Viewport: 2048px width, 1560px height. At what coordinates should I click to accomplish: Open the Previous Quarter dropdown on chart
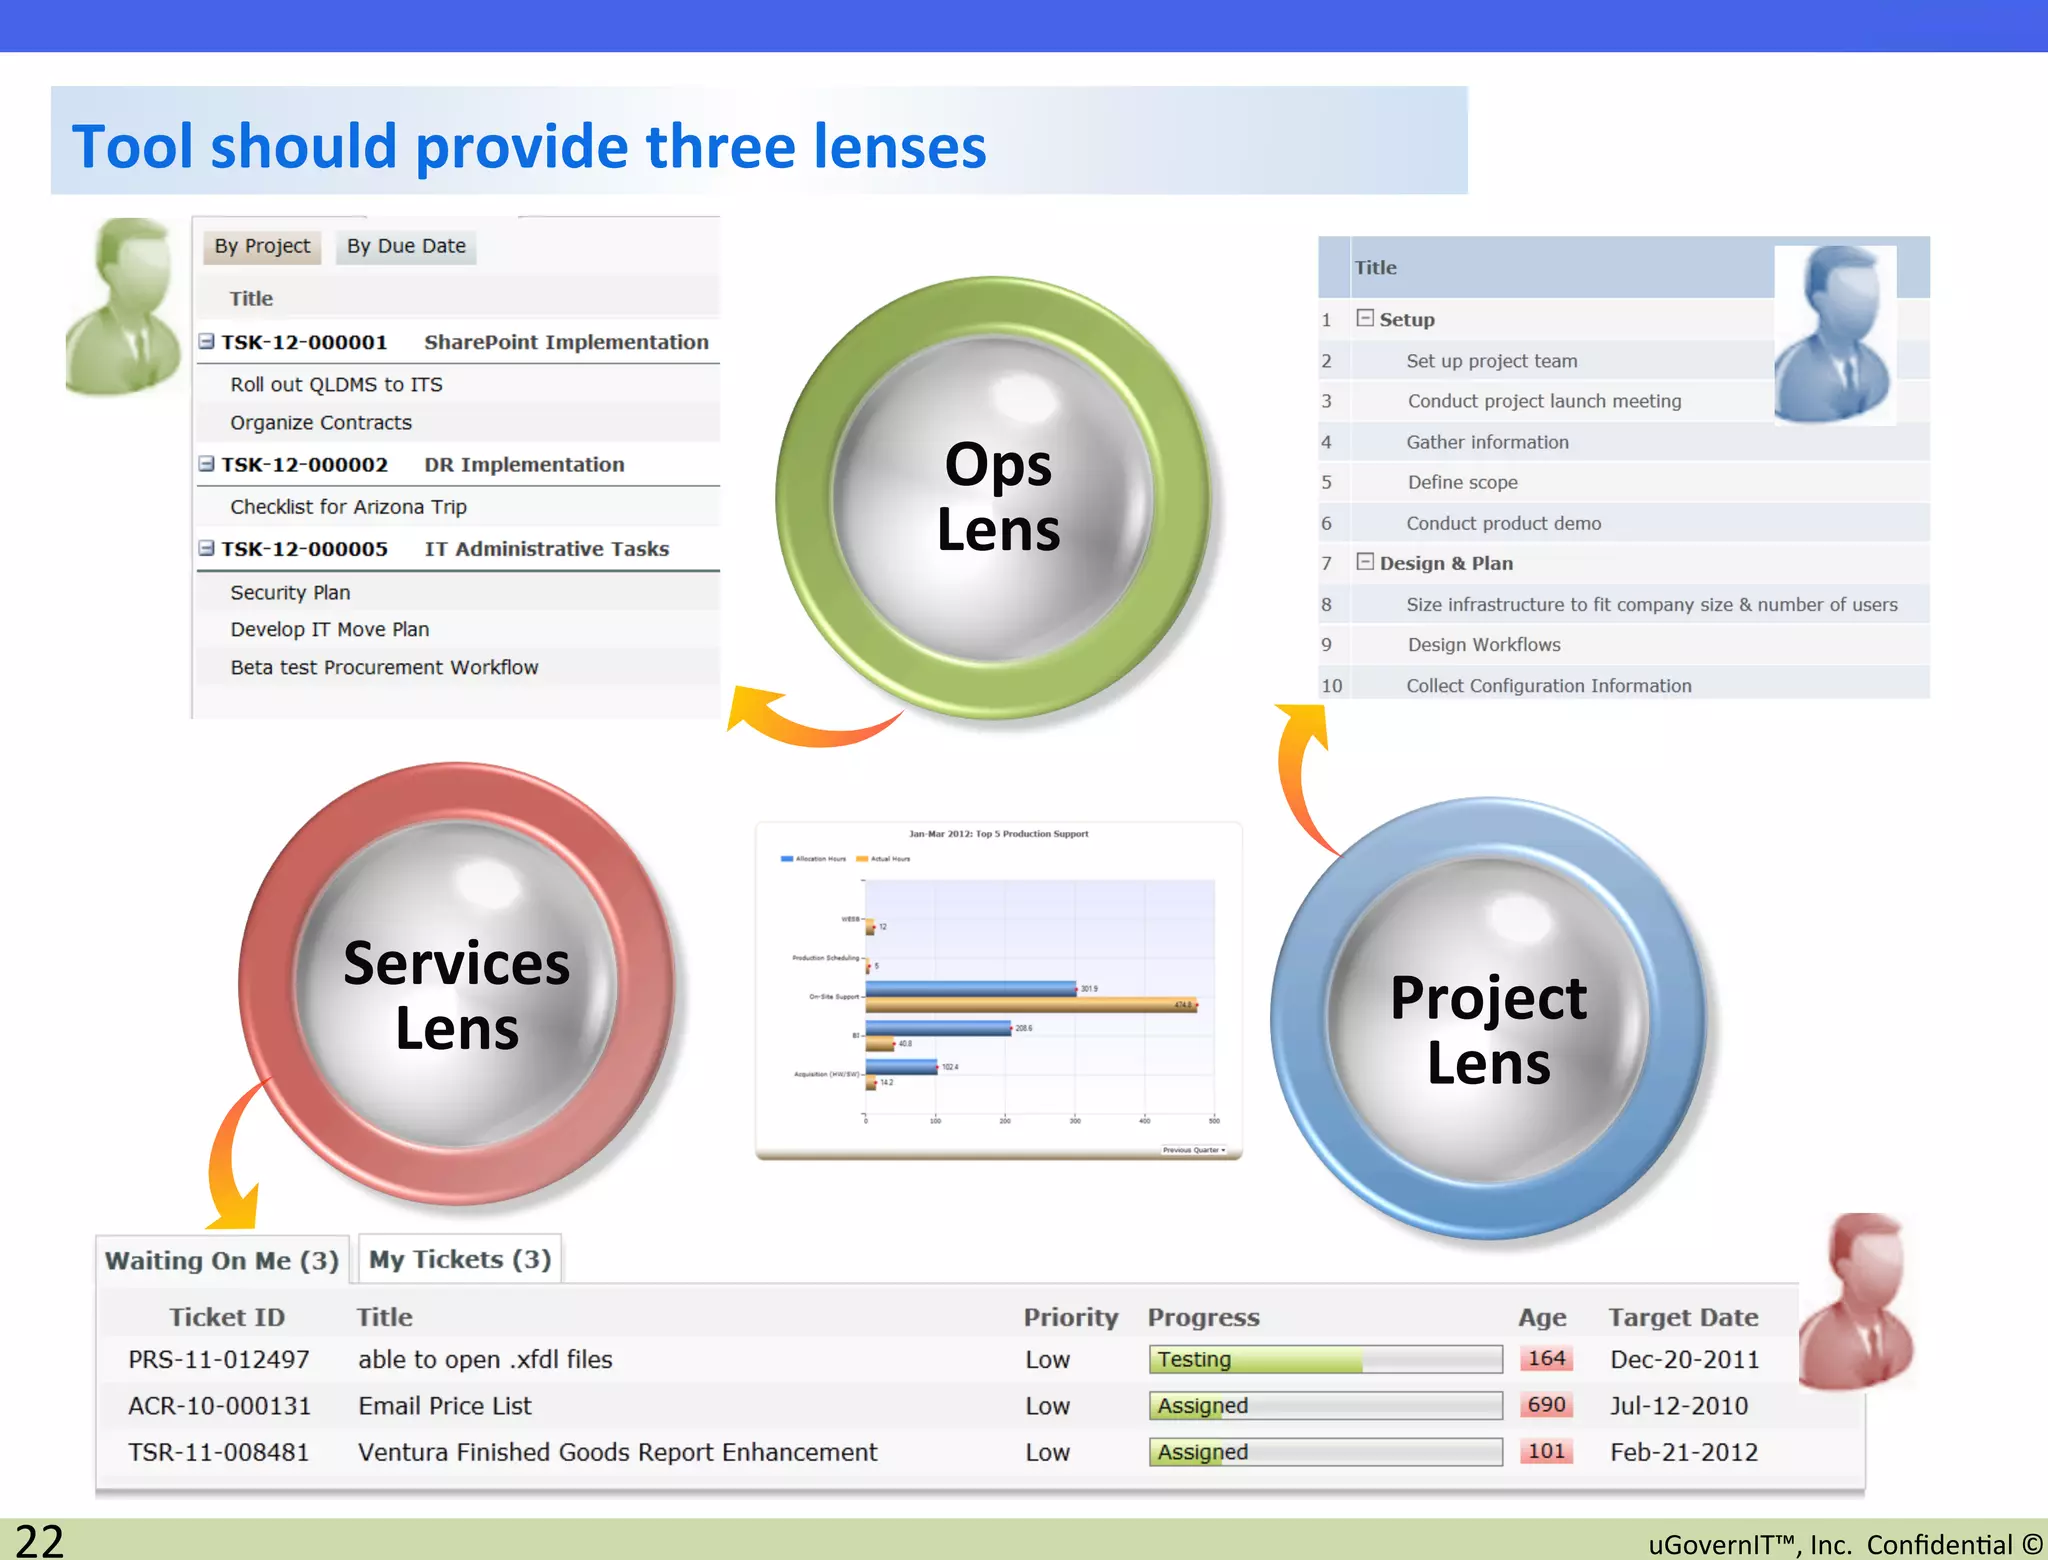[x=1194, y=1150]
